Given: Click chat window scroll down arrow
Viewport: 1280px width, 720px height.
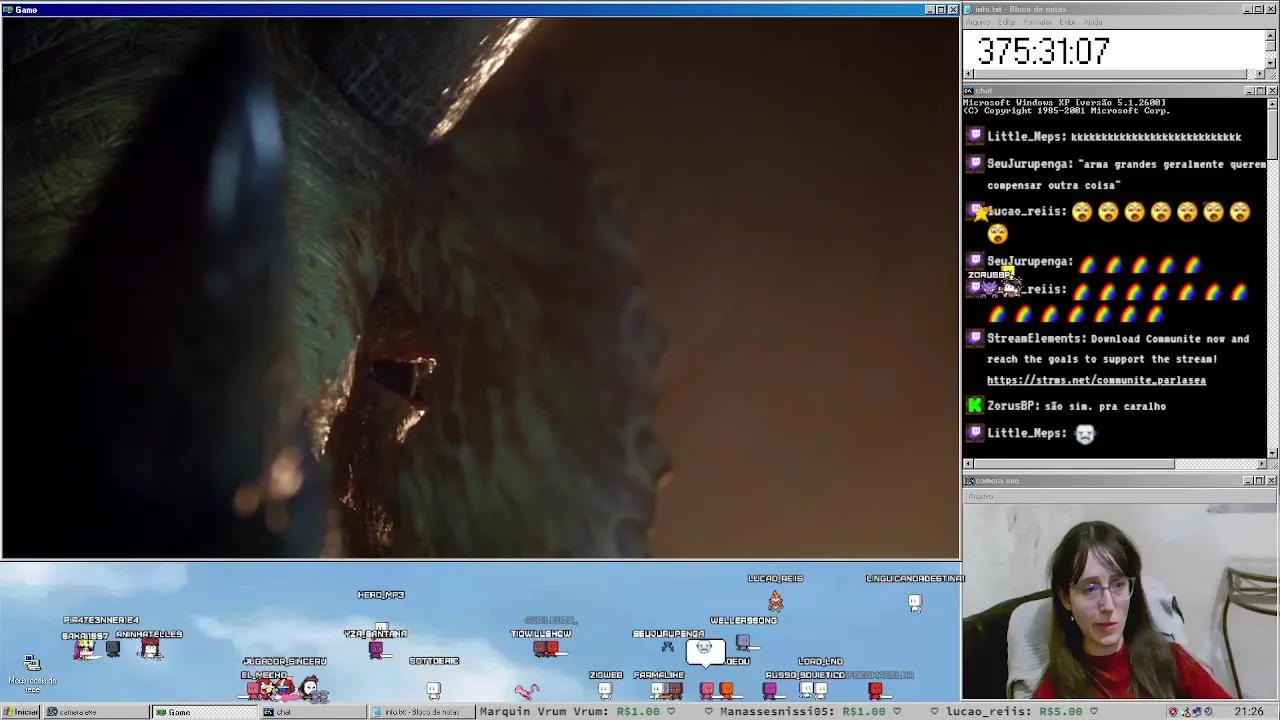Looking at the screenshot, I should (1272, 453).
